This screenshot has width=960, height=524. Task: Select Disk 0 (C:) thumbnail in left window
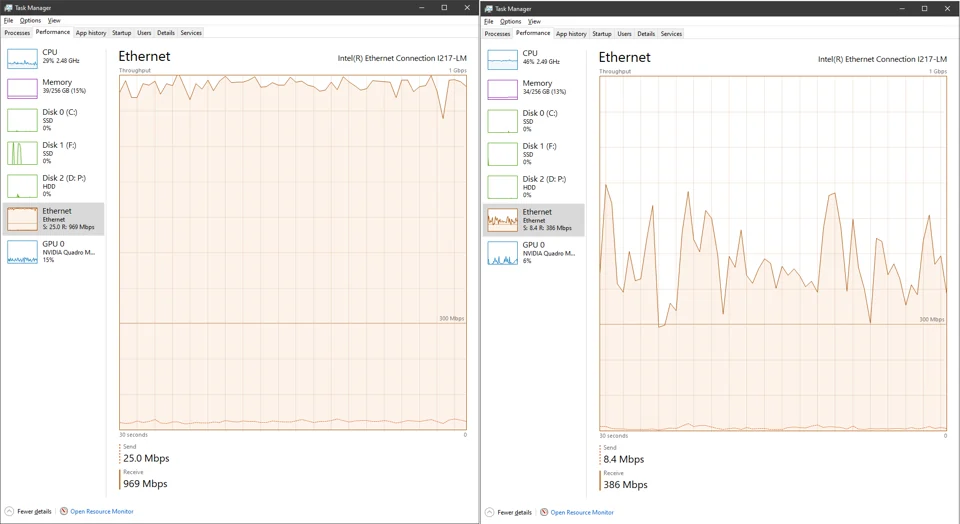[22, 120]
